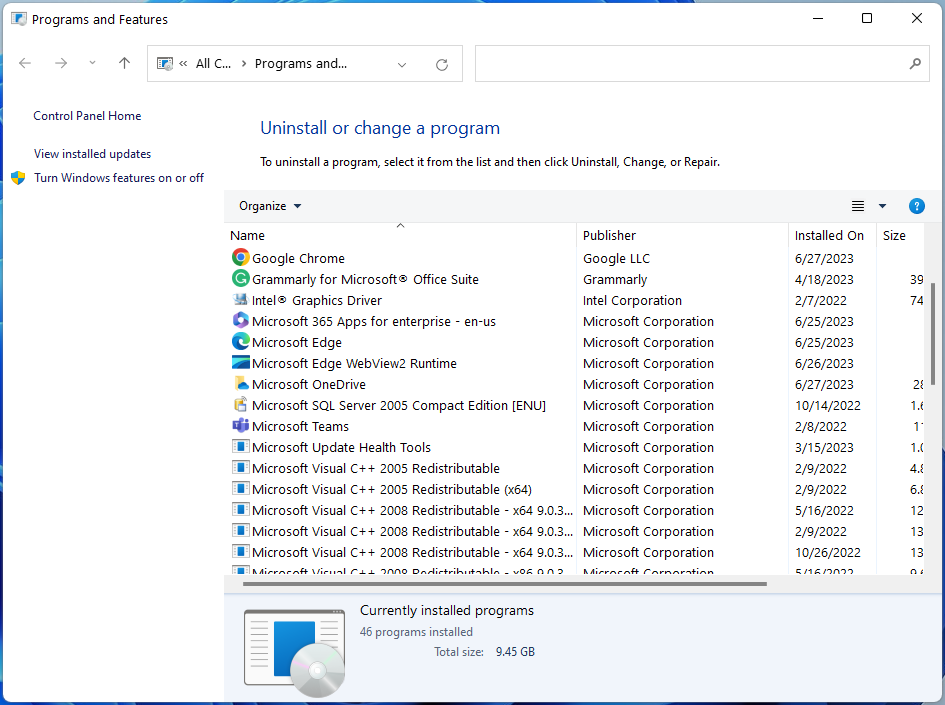Select Microsoft Teams program name
The image size is (945, 705).
click(300, 426)
